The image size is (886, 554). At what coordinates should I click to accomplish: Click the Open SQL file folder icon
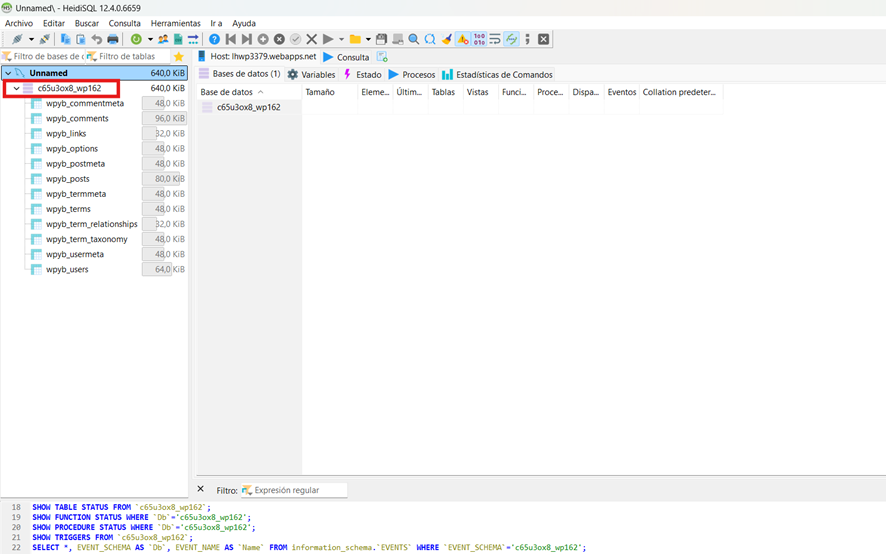tap(355, 39)
